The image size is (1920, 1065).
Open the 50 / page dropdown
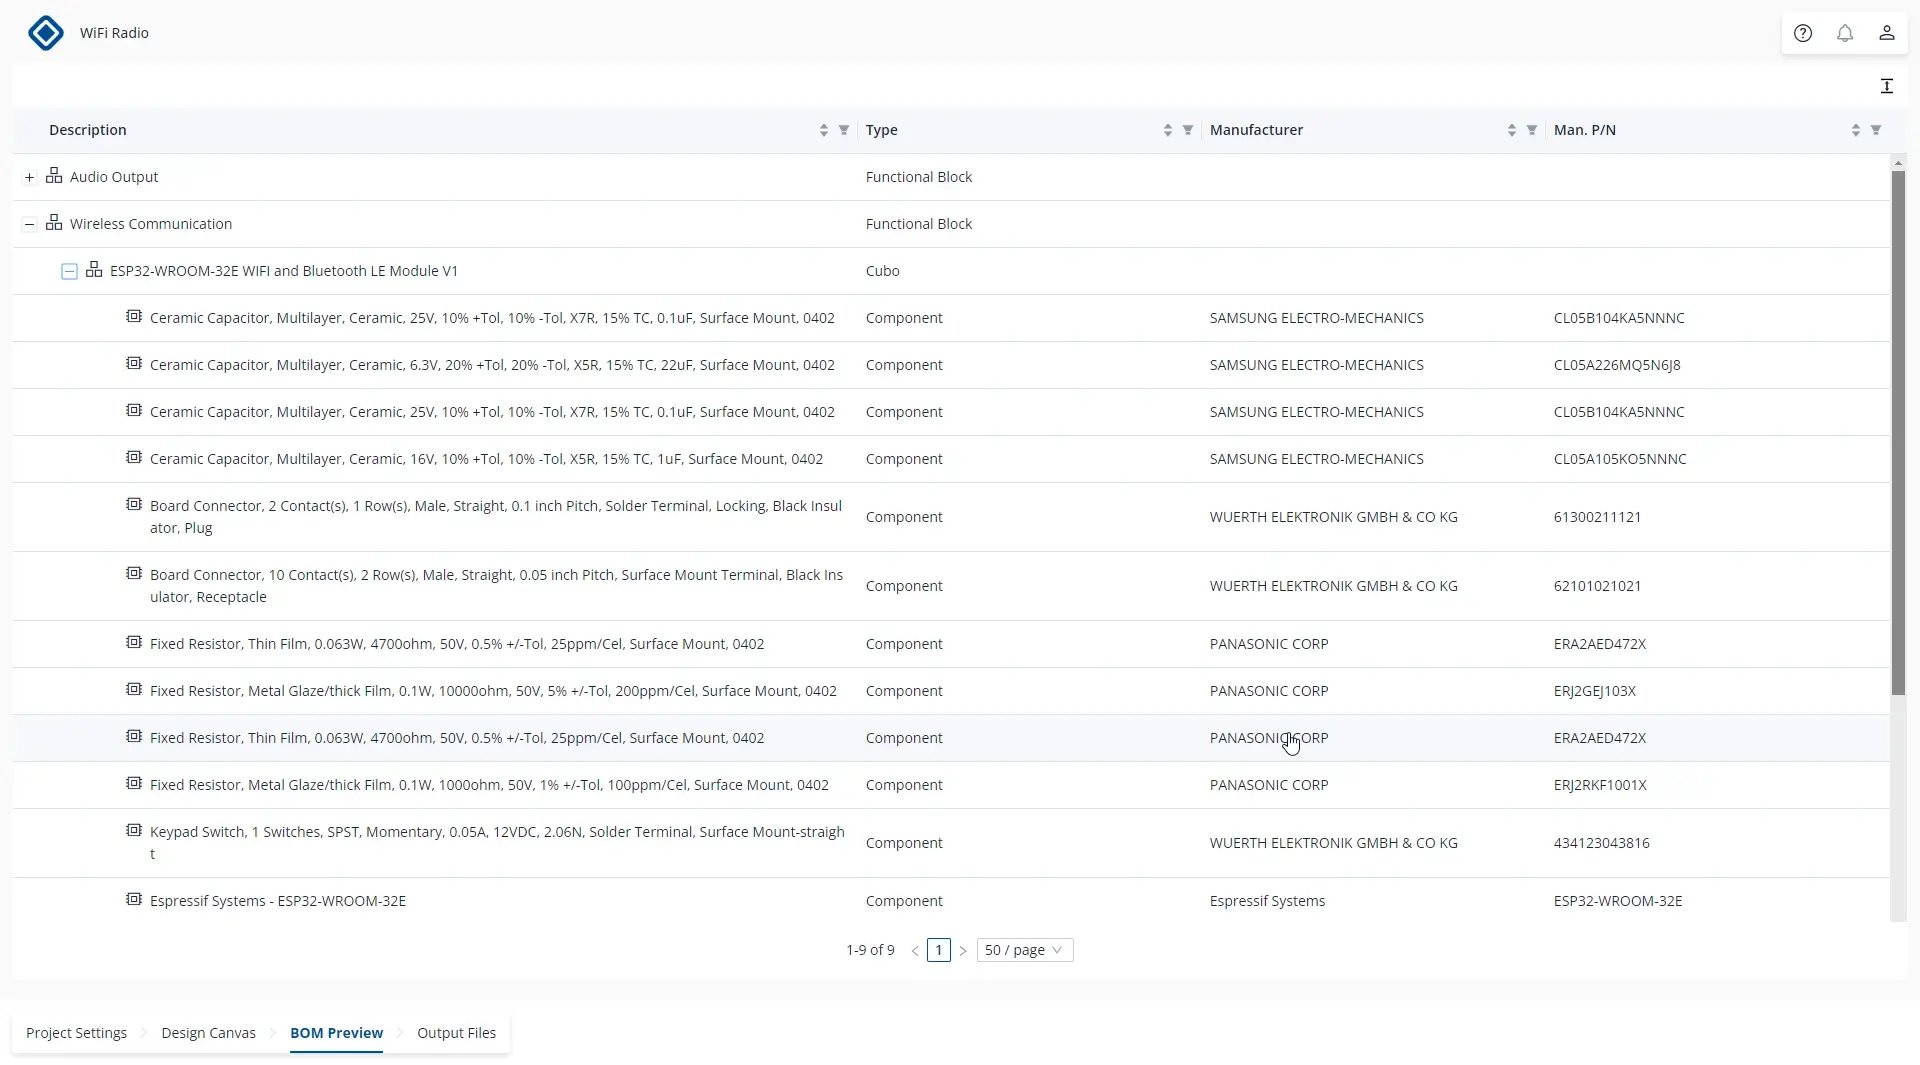click(1024, 950)
